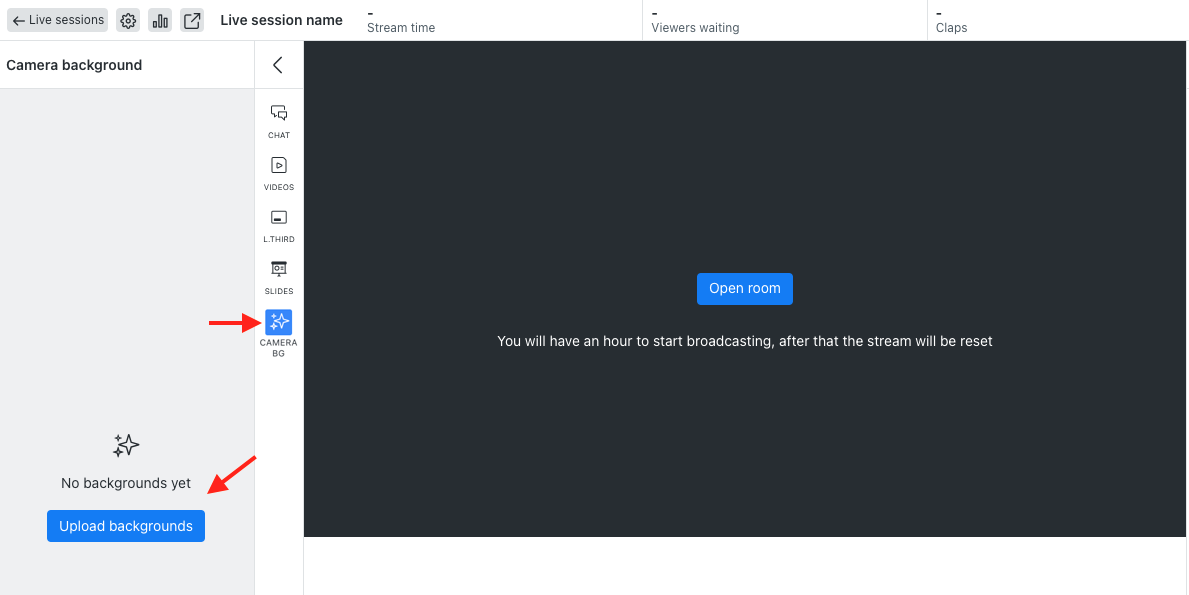
Task: Open session settings gear icon
Action: point(128,20)
